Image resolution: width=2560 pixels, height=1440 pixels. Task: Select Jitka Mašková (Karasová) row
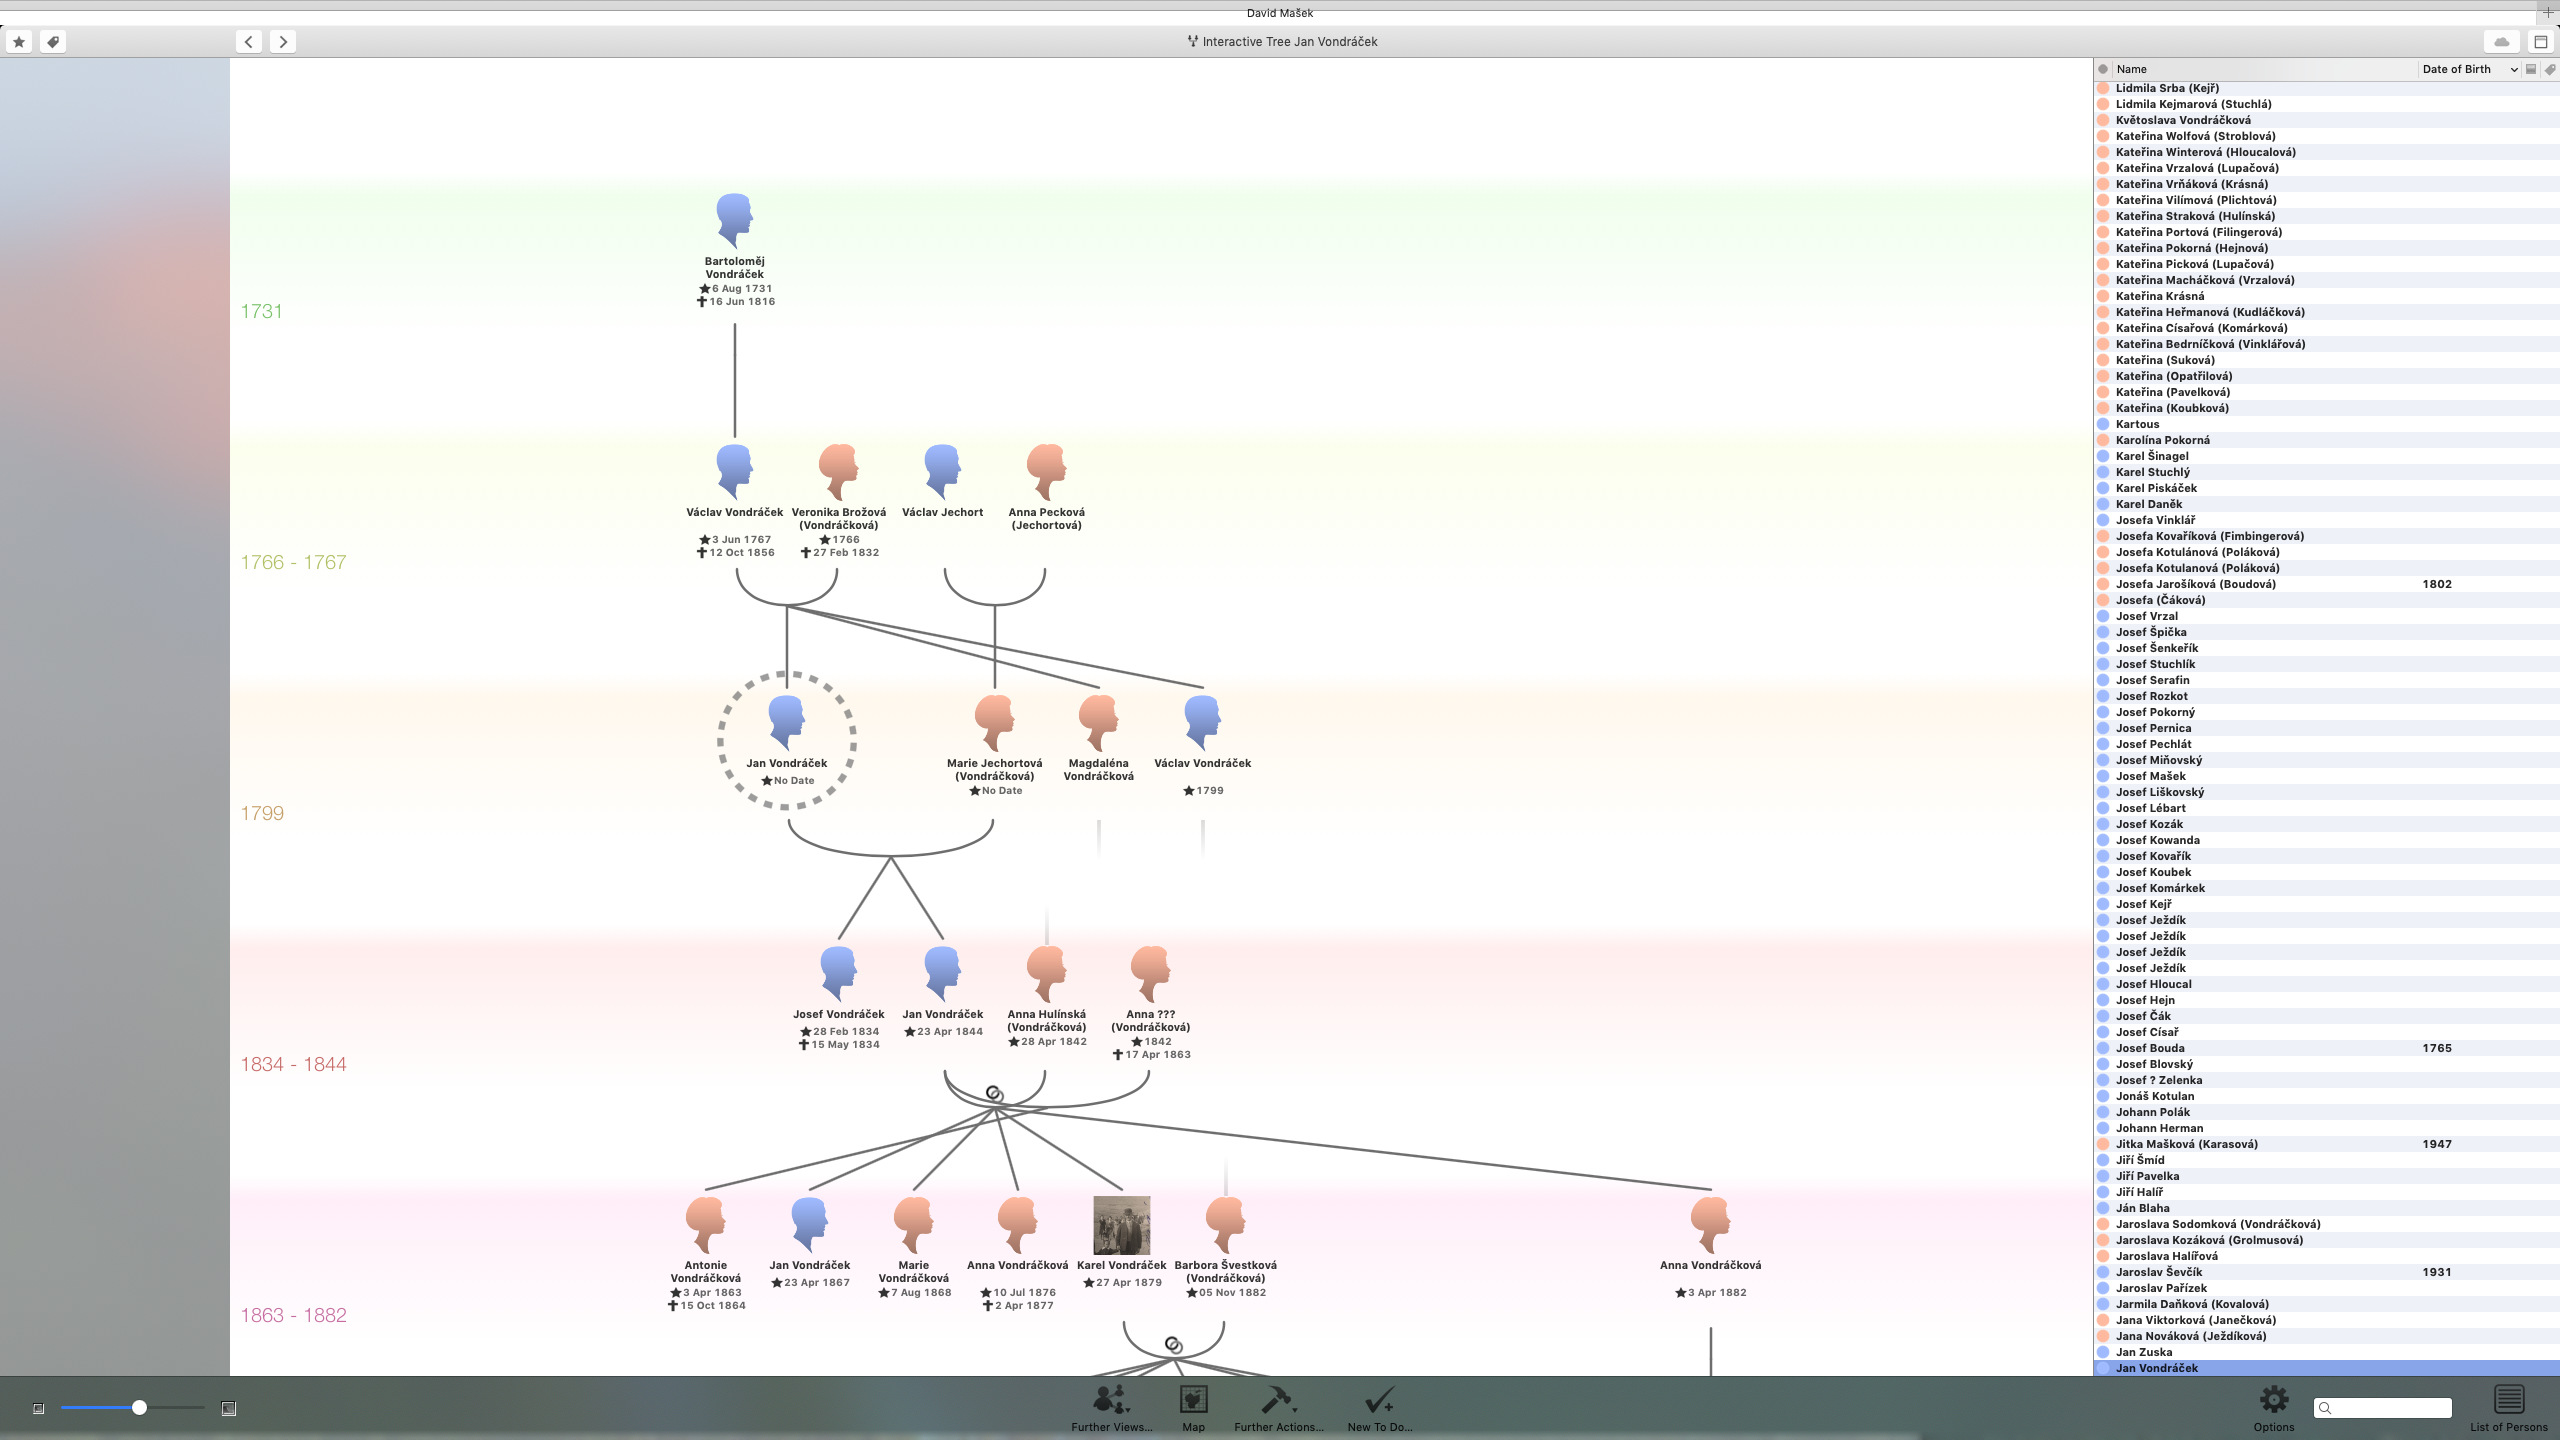(2326, 1144)
